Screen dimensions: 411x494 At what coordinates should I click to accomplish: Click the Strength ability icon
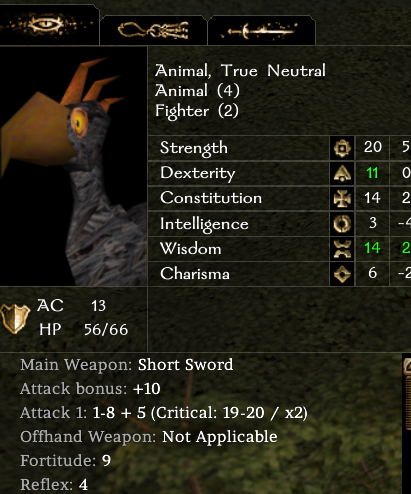(342, 148)
